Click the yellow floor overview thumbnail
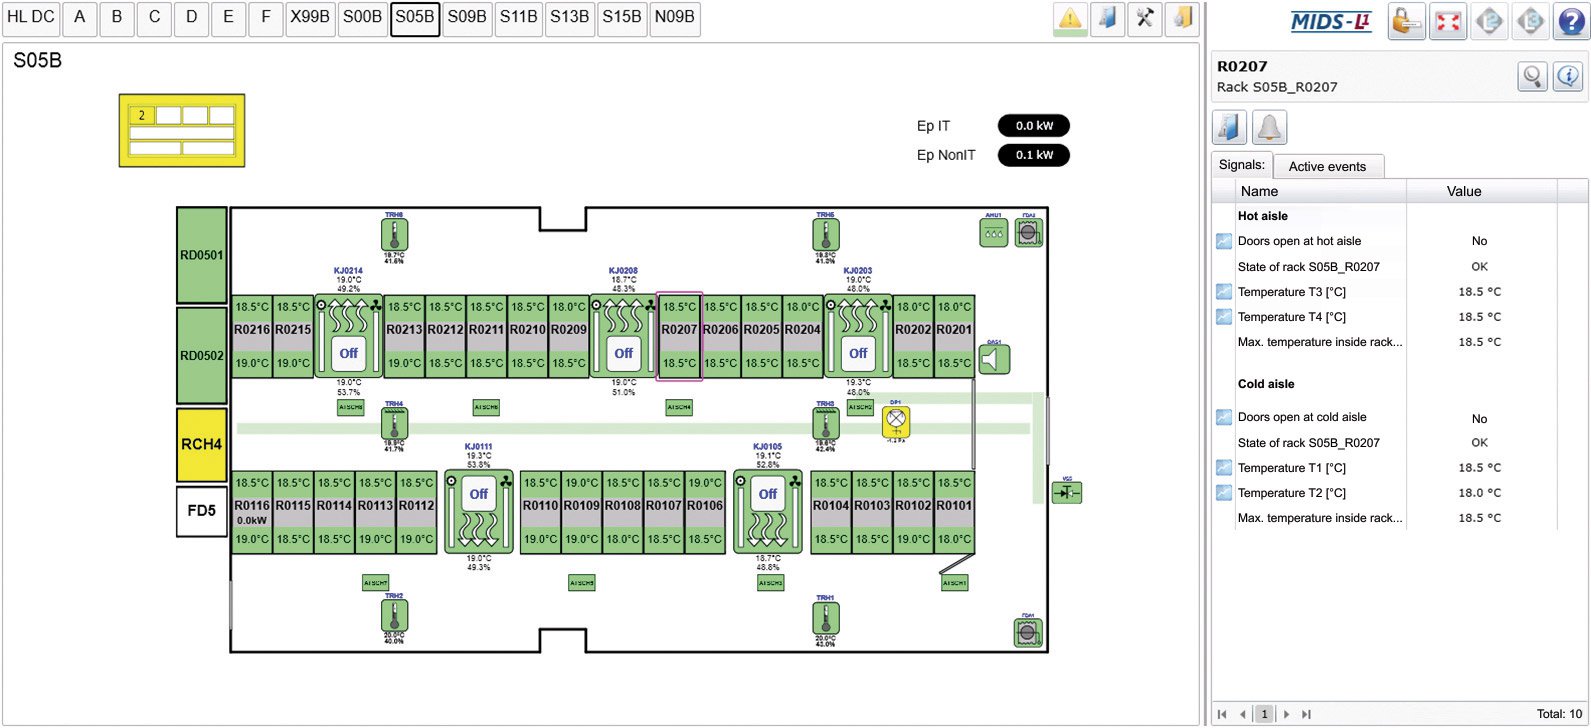 click(x=182, y=130)
